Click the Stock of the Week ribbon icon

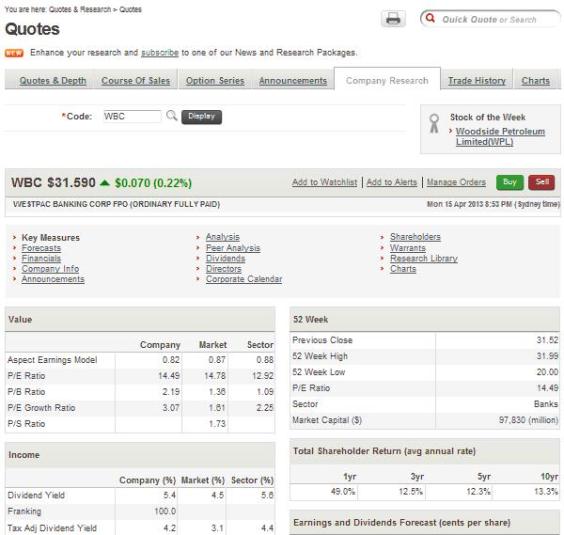434,123
